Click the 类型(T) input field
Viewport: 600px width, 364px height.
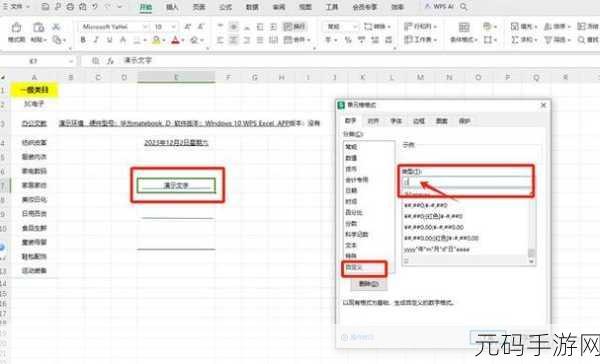pos(466,182)
